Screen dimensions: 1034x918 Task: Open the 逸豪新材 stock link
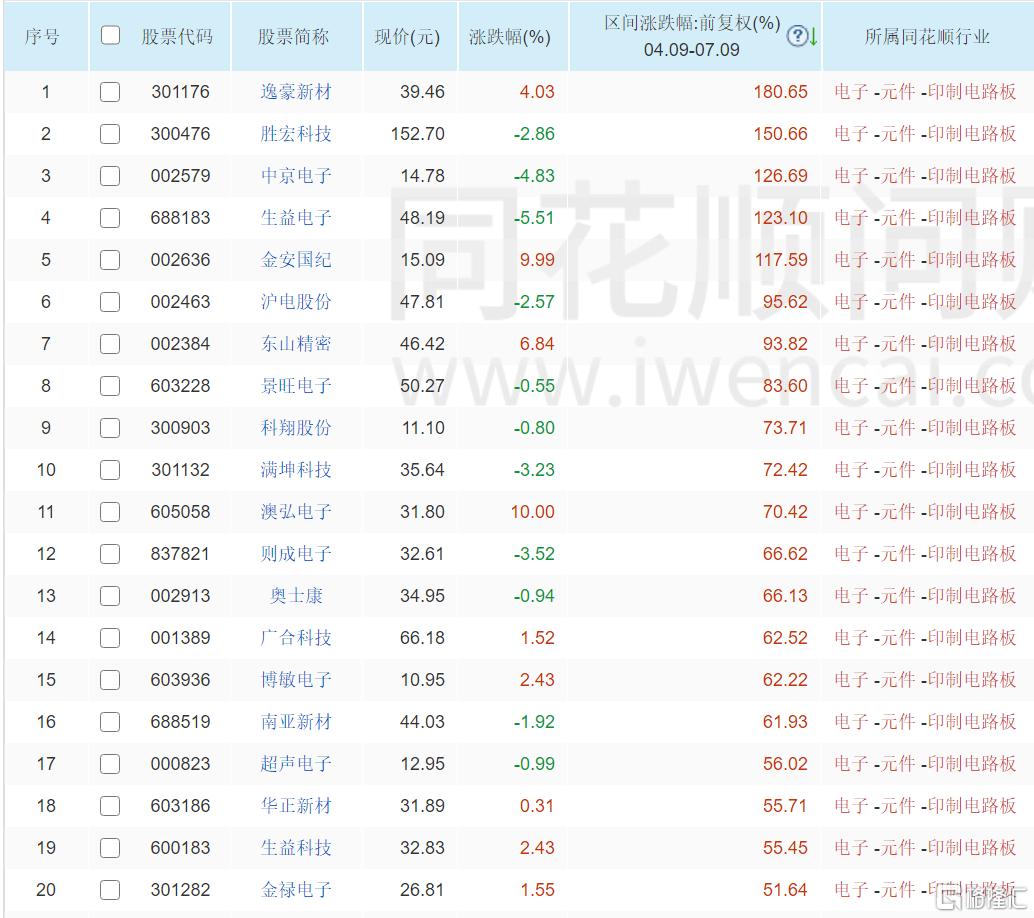point(296,92)
